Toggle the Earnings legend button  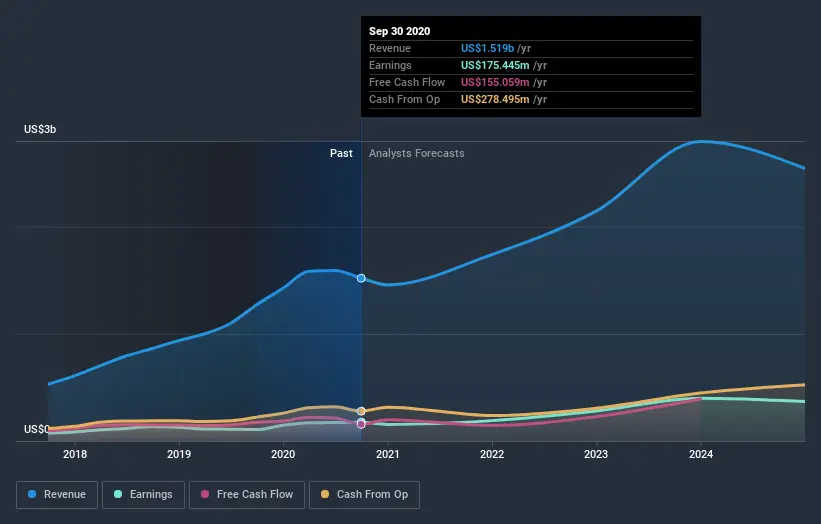click(x=143, y=495)
